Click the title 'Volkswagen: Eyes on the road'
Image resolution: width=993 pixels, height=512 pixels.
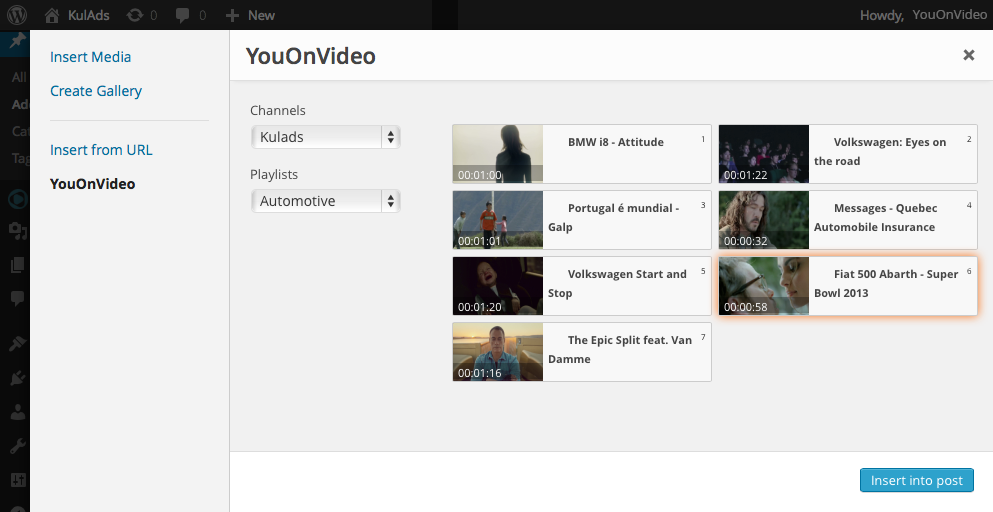click(x=880, y=151)
